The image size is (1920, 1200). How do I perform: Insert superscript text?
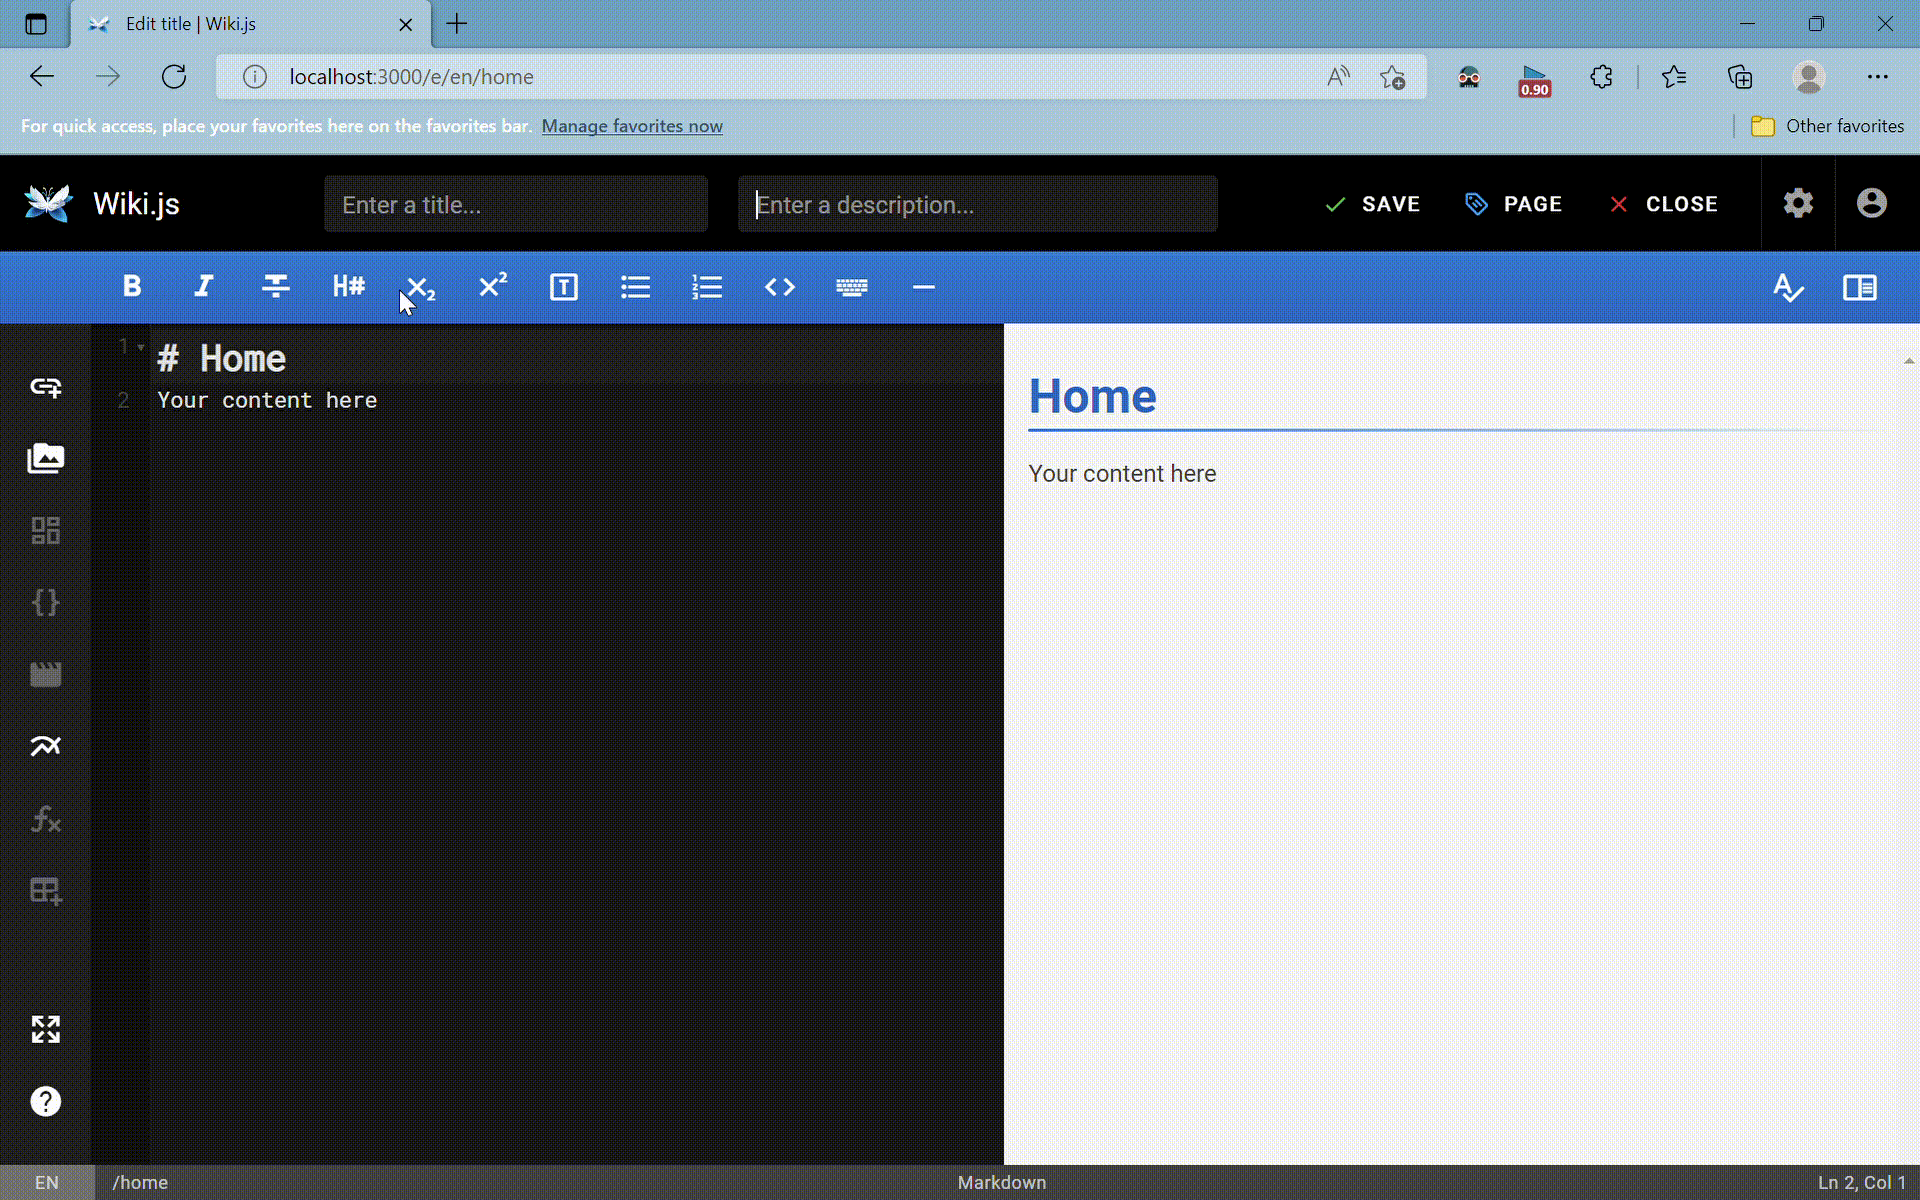click(x=491, y=287)
